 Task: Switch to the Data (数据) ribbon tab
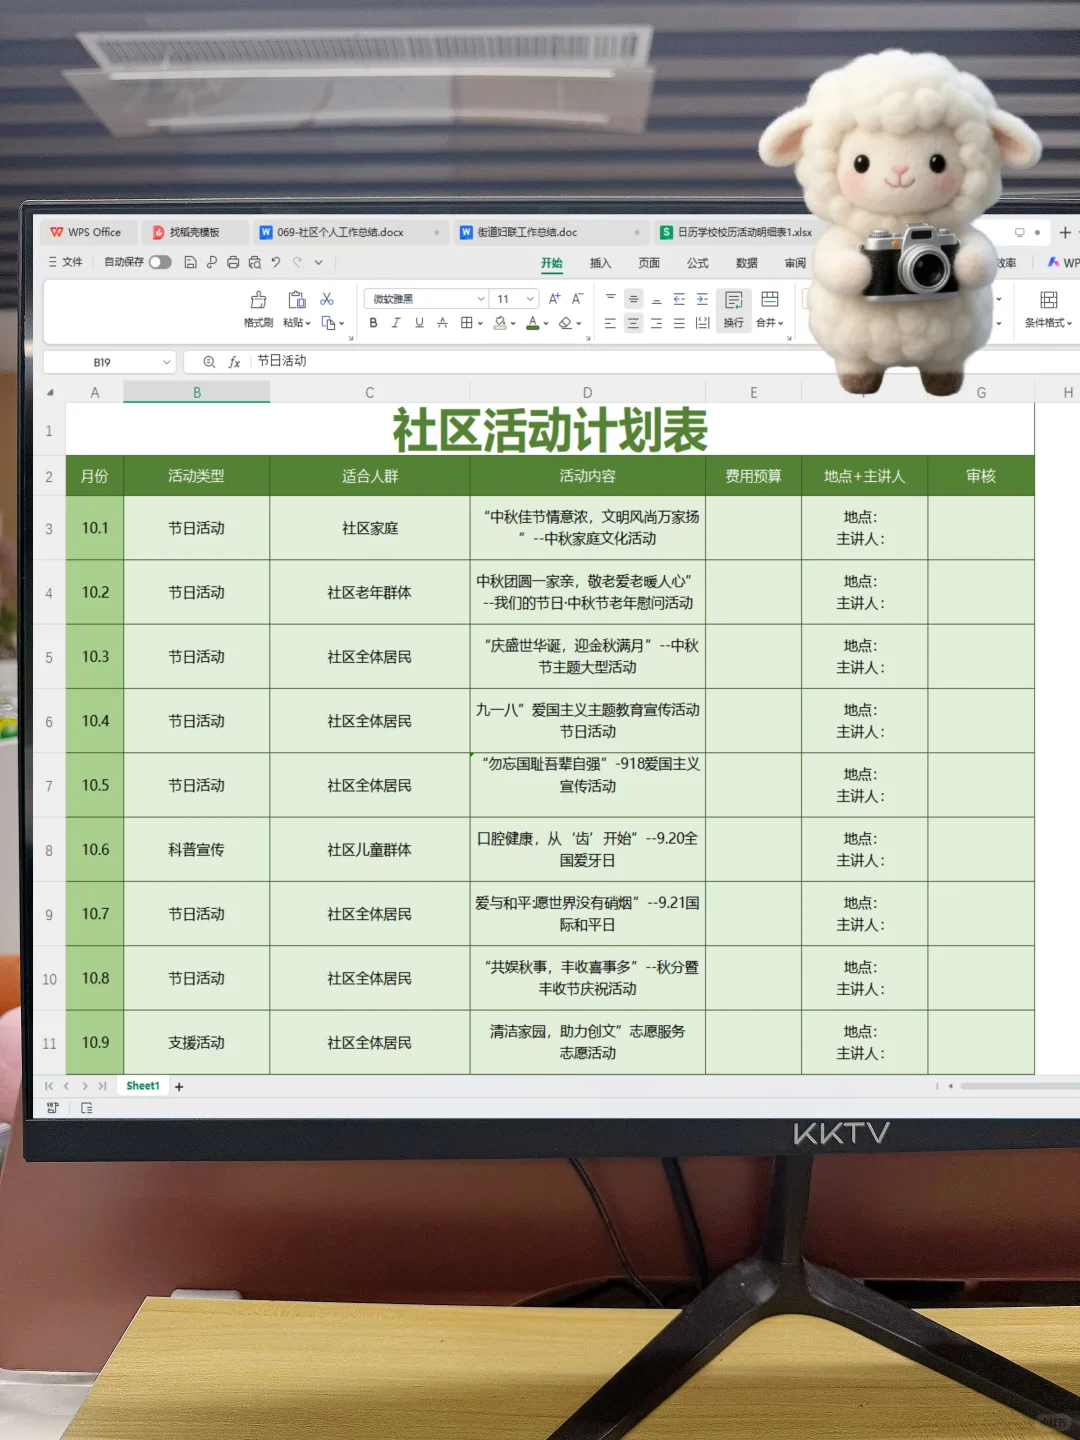[x=747, y=263]
